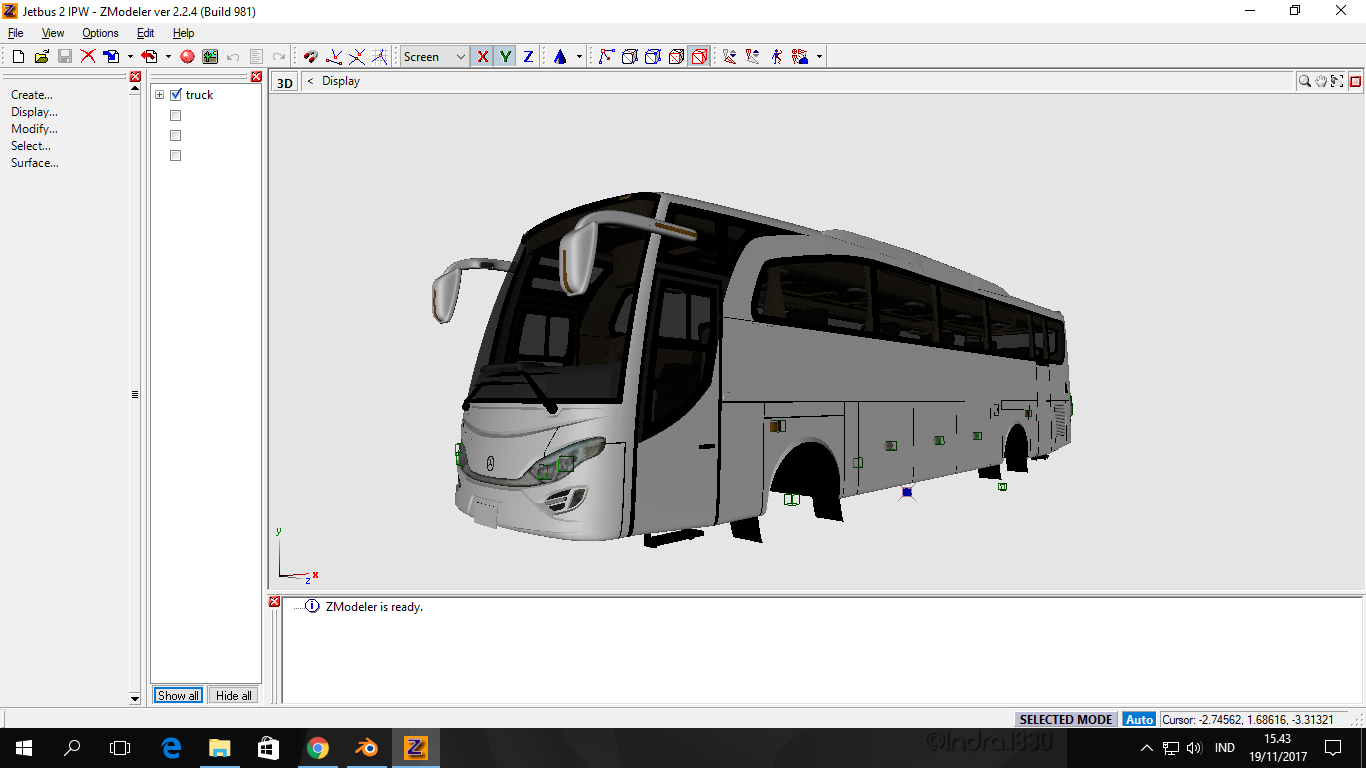Open the Screen coordinate system dropdown
Image resolution: width=1366 pixels, height=768 pixels.
tap(433, 57)
